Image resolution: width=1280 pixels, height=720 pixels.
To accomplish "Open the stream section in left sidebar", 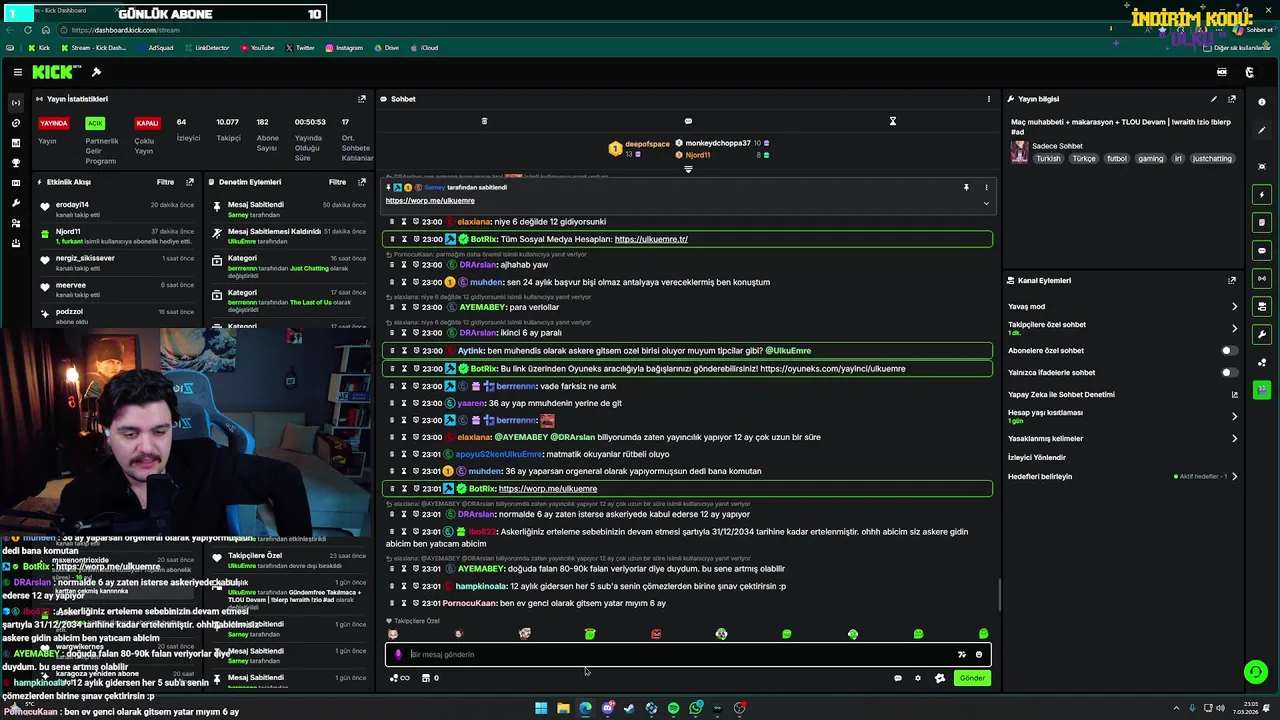I will tap(15, 103).
